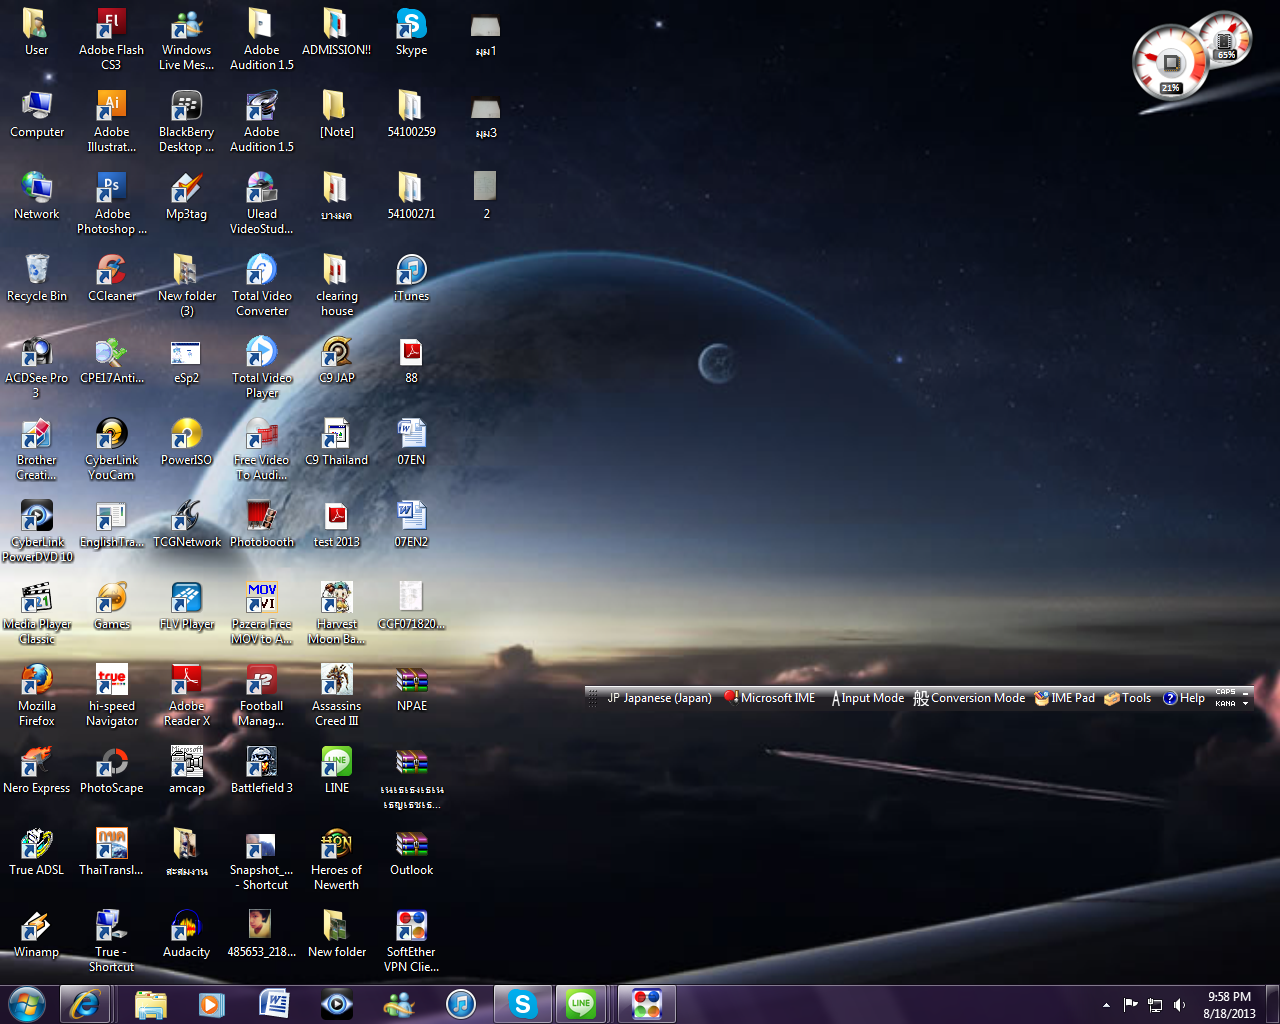Select the Total Video Player icon
This screenshot has width=1280, height=1024.
point(261,367)
